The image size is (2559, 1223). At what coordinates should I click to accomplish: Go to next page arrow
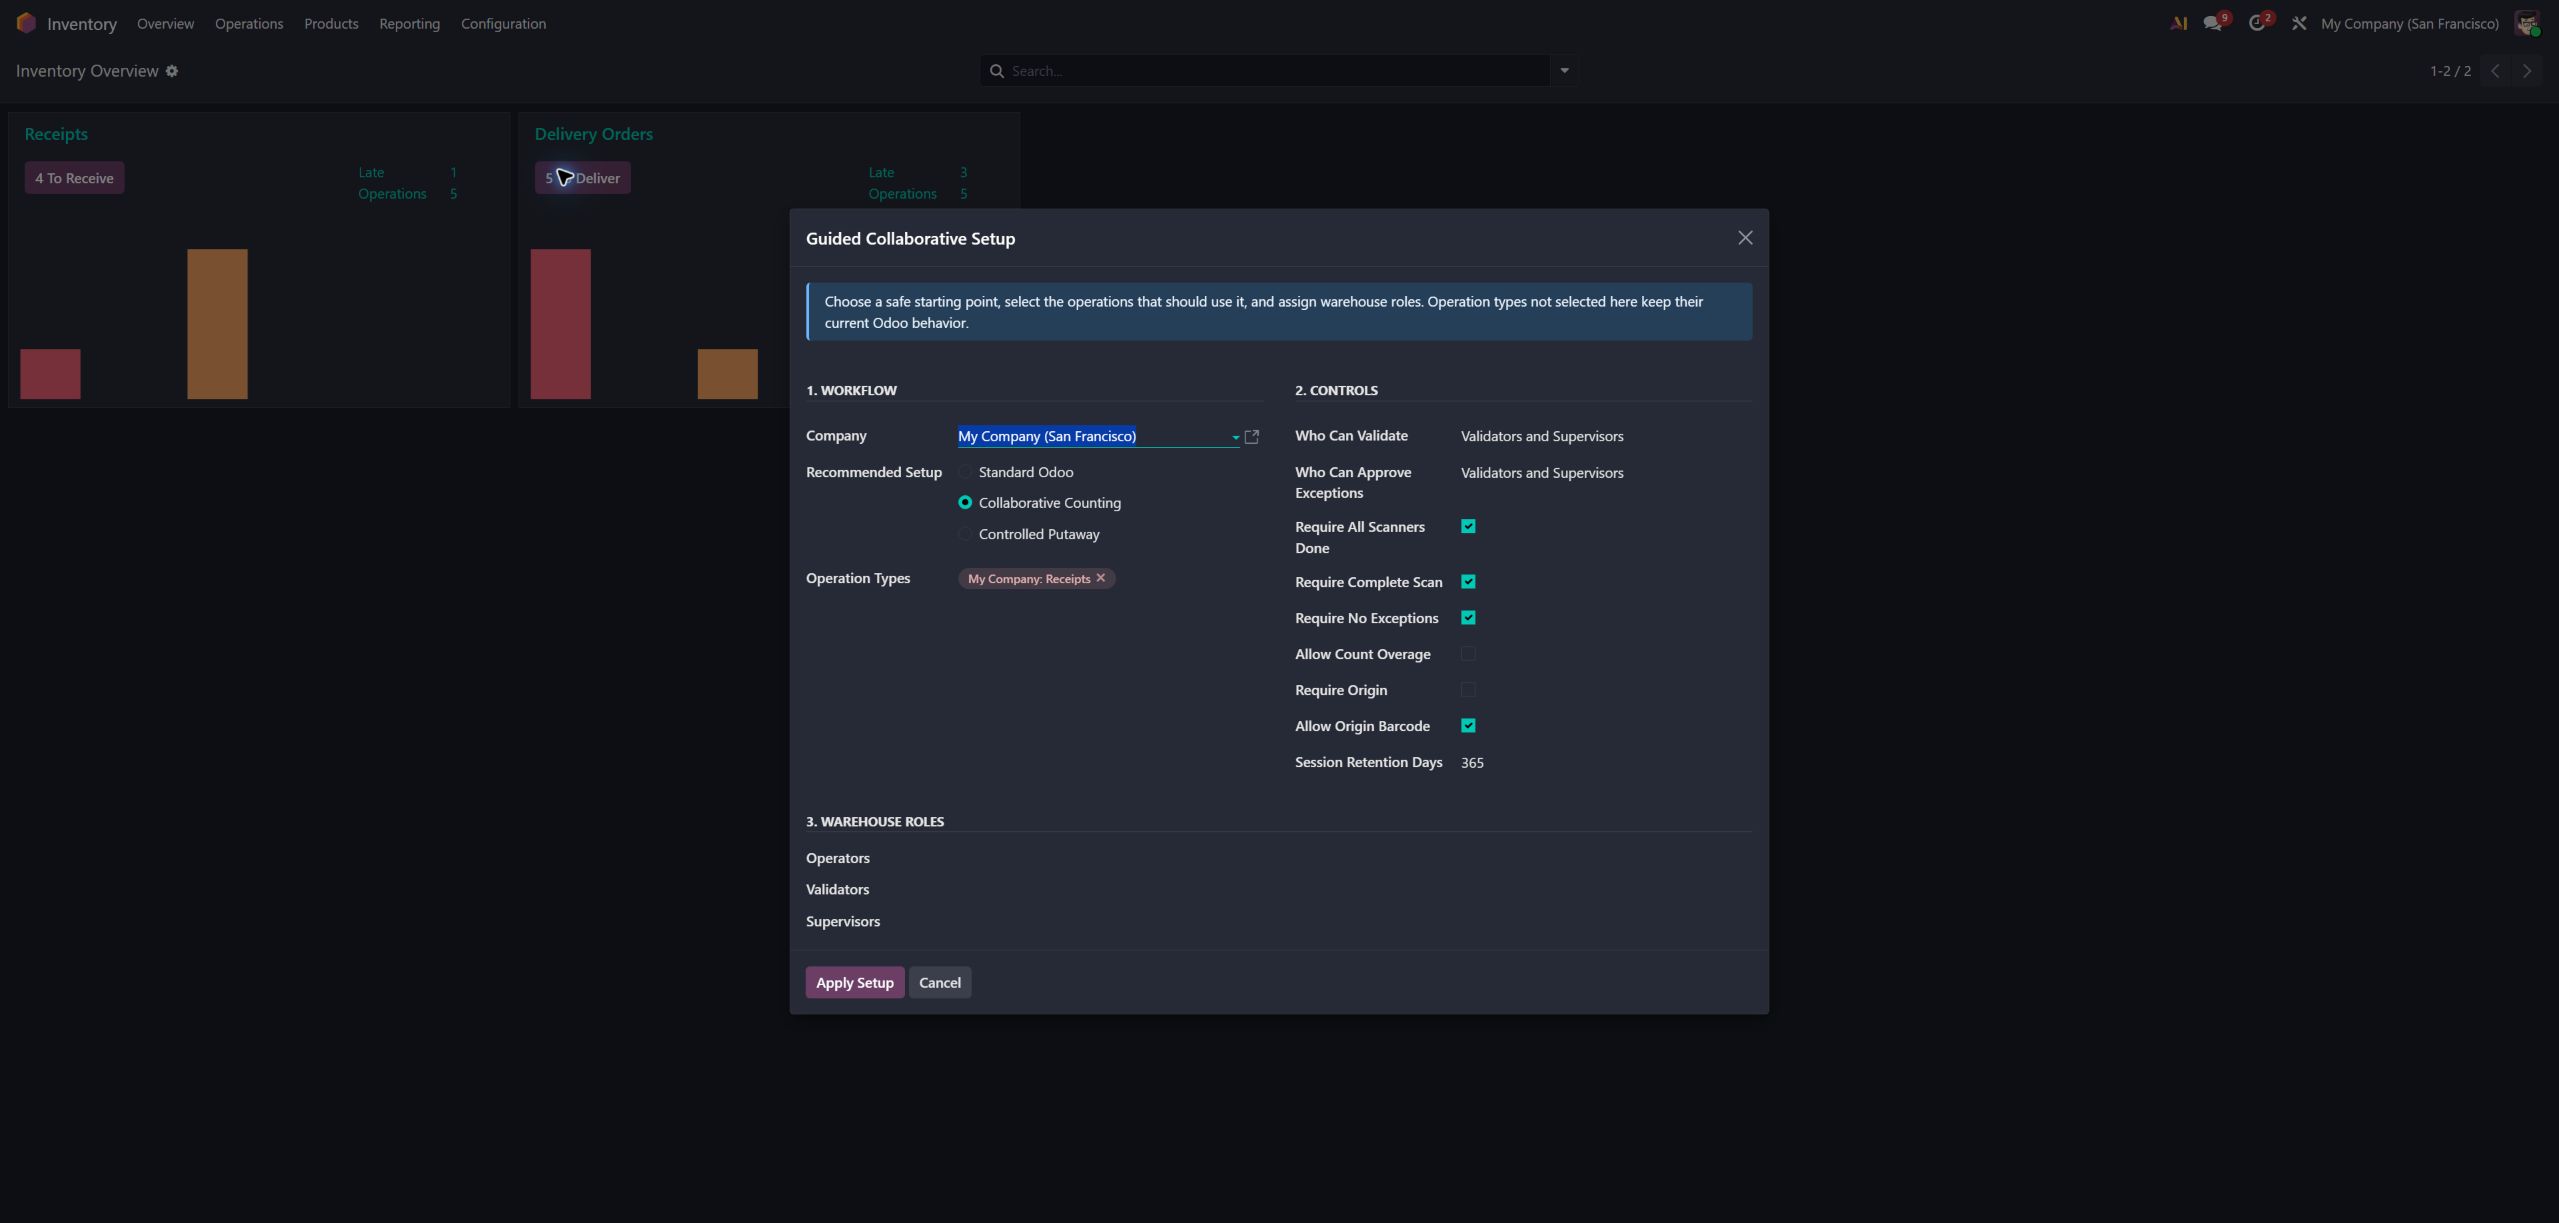point(2527,71)
